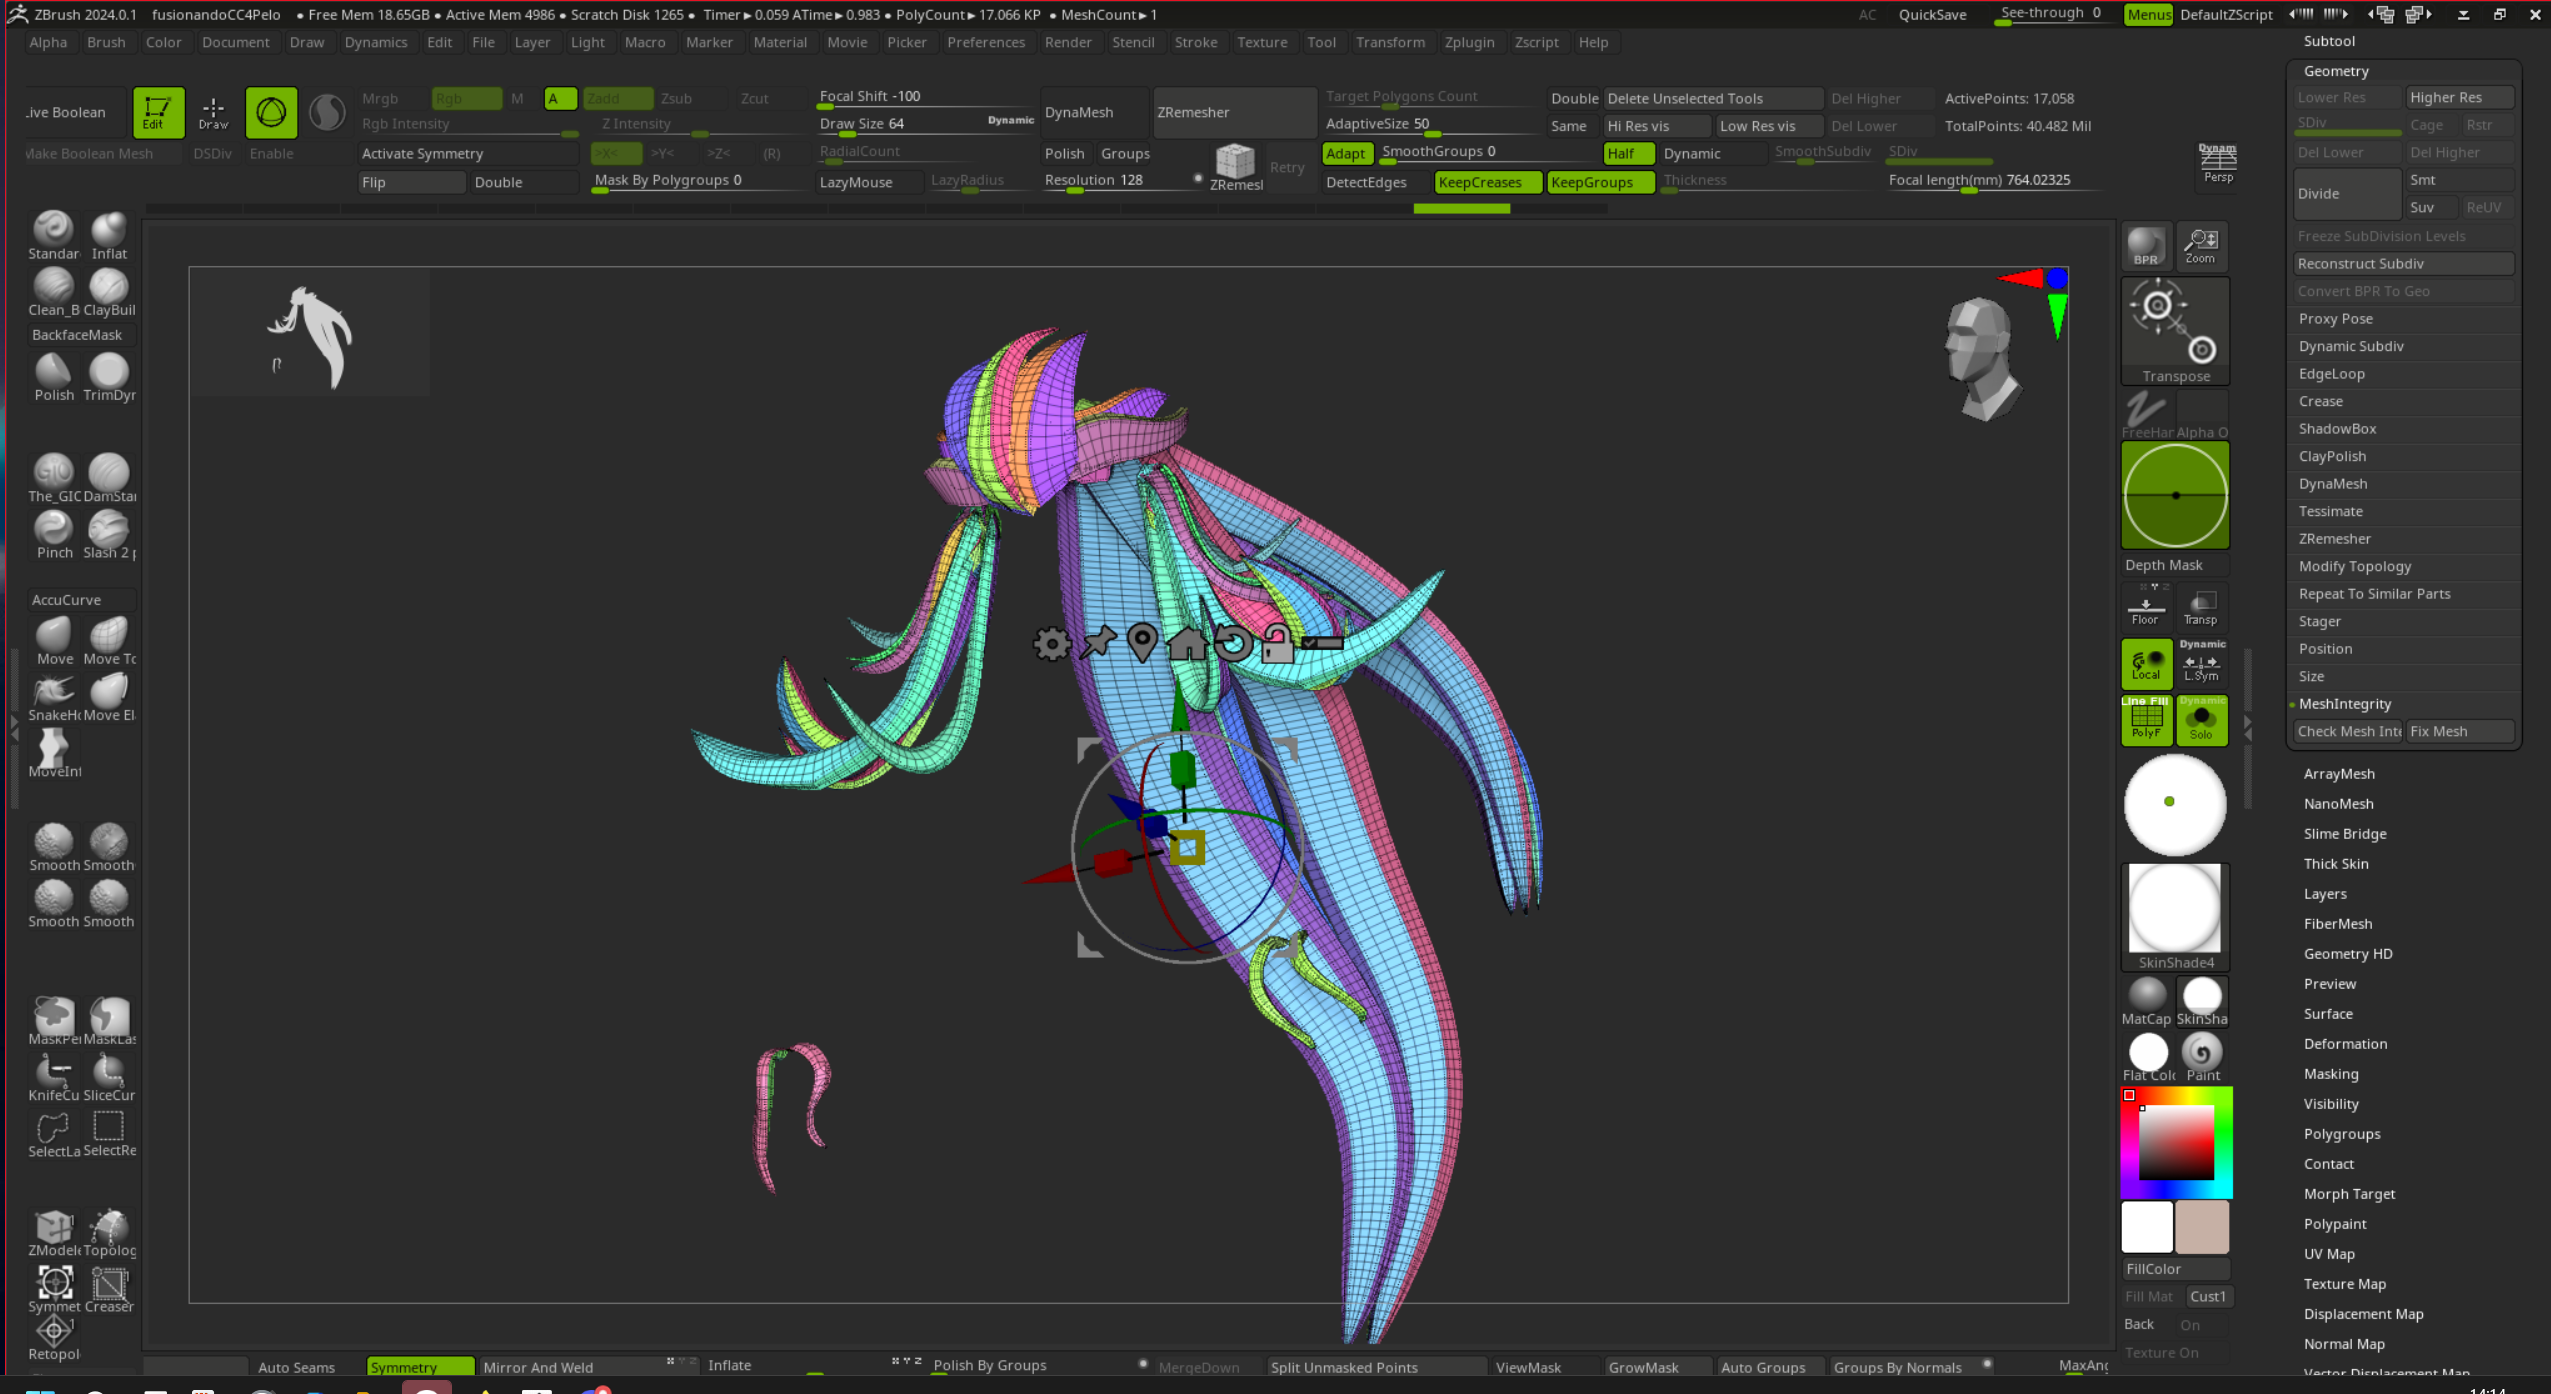Image resolution: width=2551 pixels, height=1394 pixels.
Task: Select the Transpose tool icon
Action: click(x=2175, y=330)
